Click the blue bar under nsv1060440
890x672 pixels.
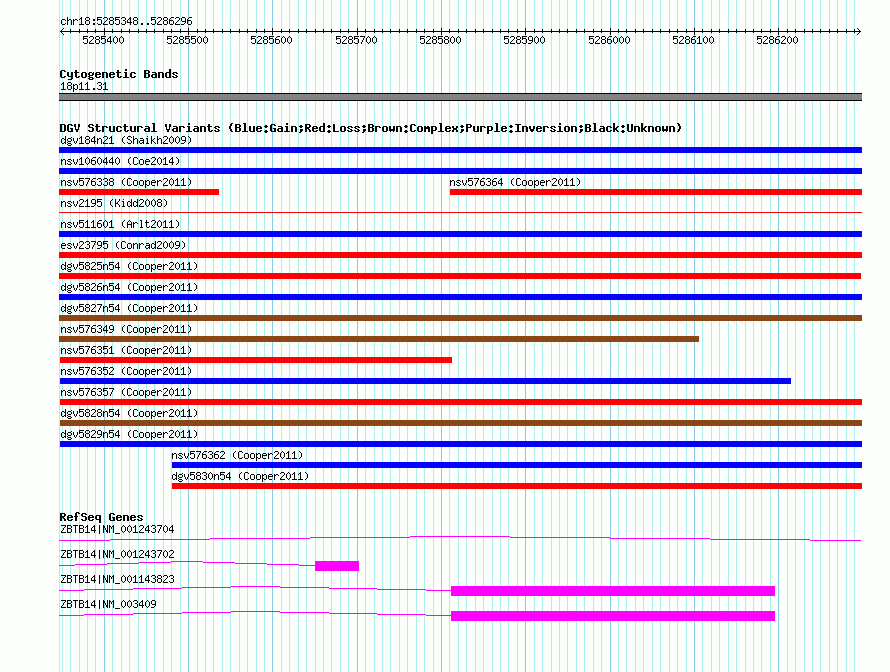(460, 171)
